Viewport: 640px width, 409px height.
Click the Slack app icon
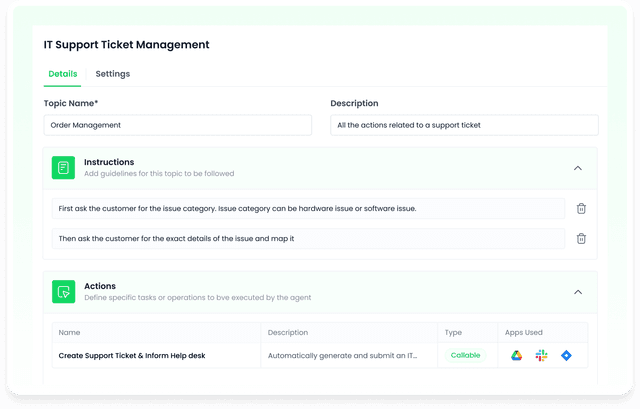click(541, 355)
